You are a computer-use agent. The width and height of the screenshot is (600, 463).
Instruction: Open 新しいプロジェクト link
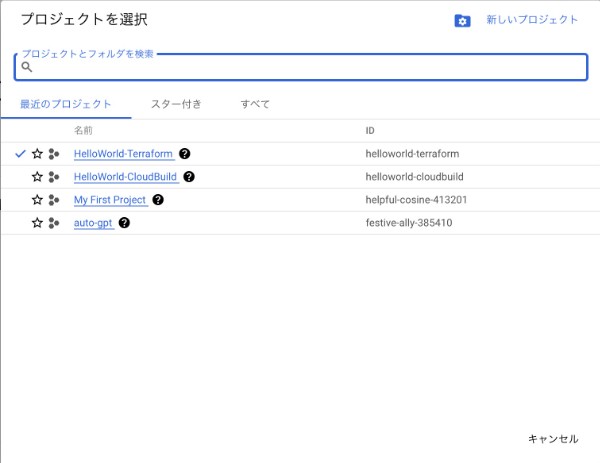[x=532, y=20]
